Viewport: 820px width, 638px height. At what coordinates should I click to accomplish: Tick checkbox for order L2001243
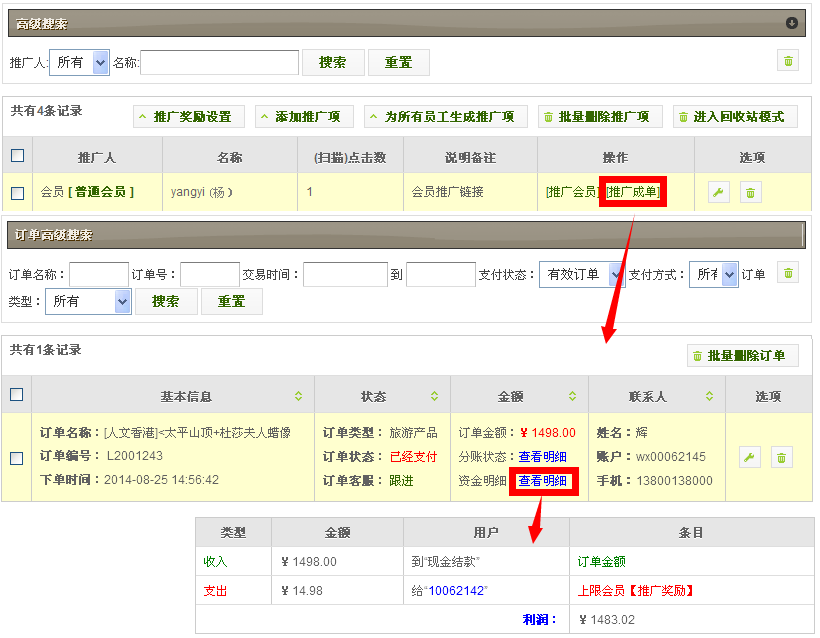coord(16,458)
